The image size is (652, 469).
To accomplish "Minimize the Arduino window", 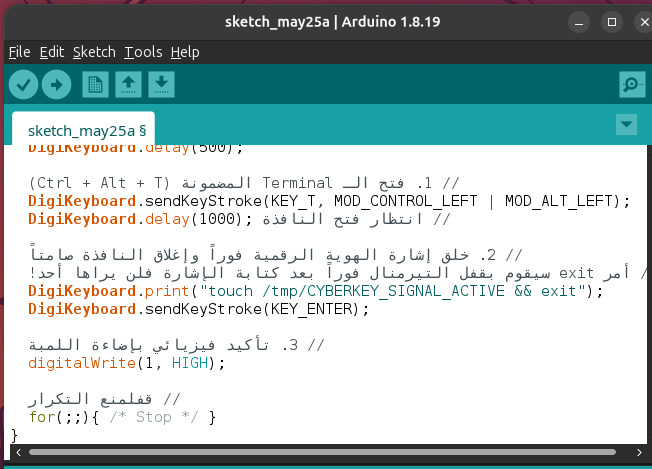I will click(579, 22).
